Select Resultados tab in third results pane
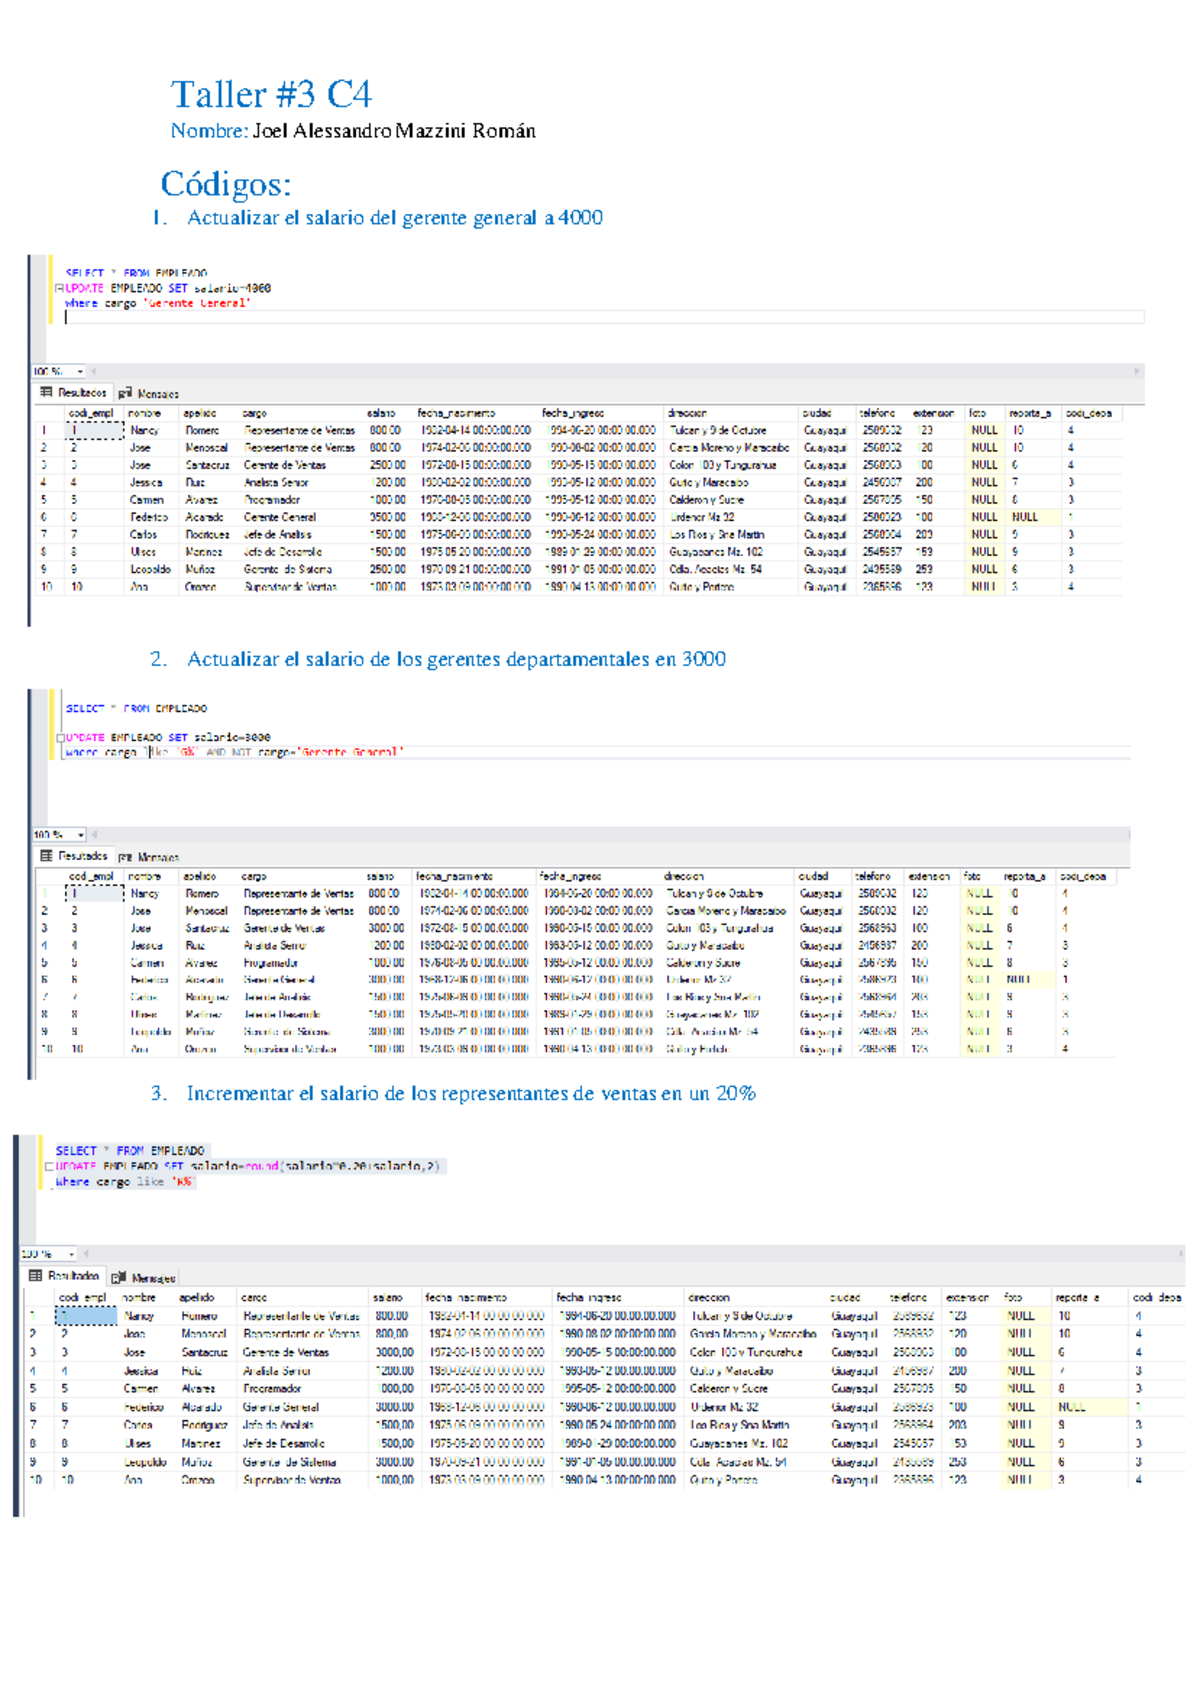The image size is (1200, 1695). (72, 1276)
